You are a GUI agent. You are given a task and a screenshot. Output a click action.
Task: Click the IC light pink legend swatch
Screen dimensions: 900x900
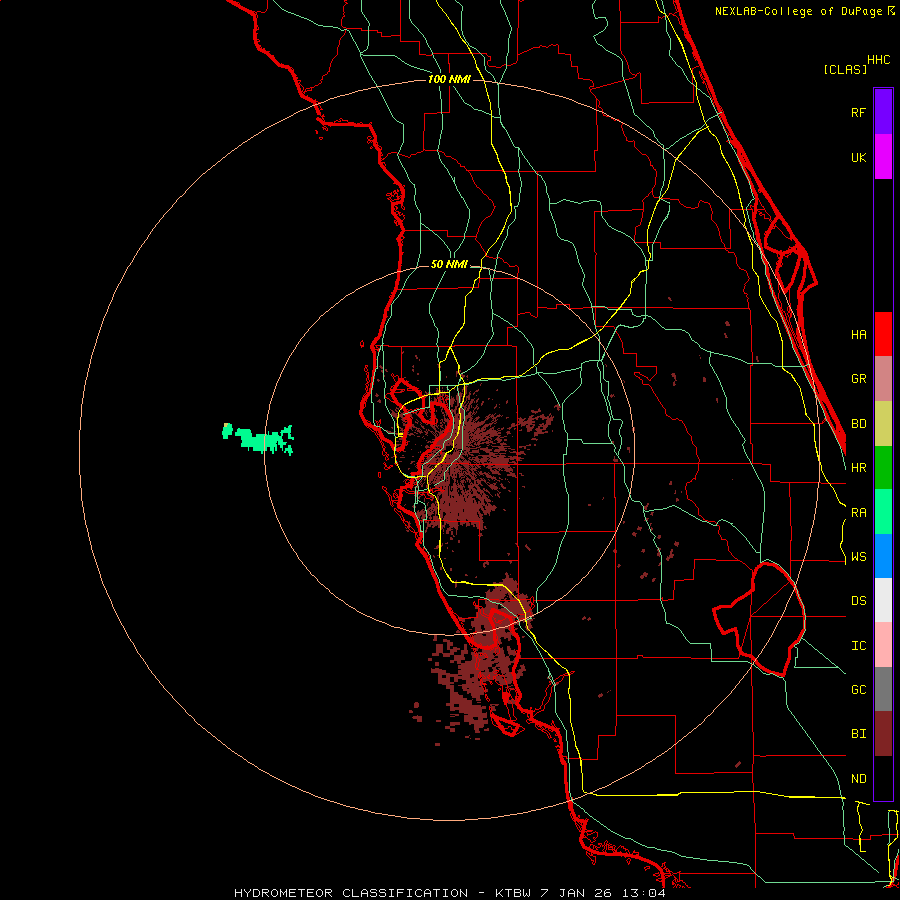coord(883,645)
